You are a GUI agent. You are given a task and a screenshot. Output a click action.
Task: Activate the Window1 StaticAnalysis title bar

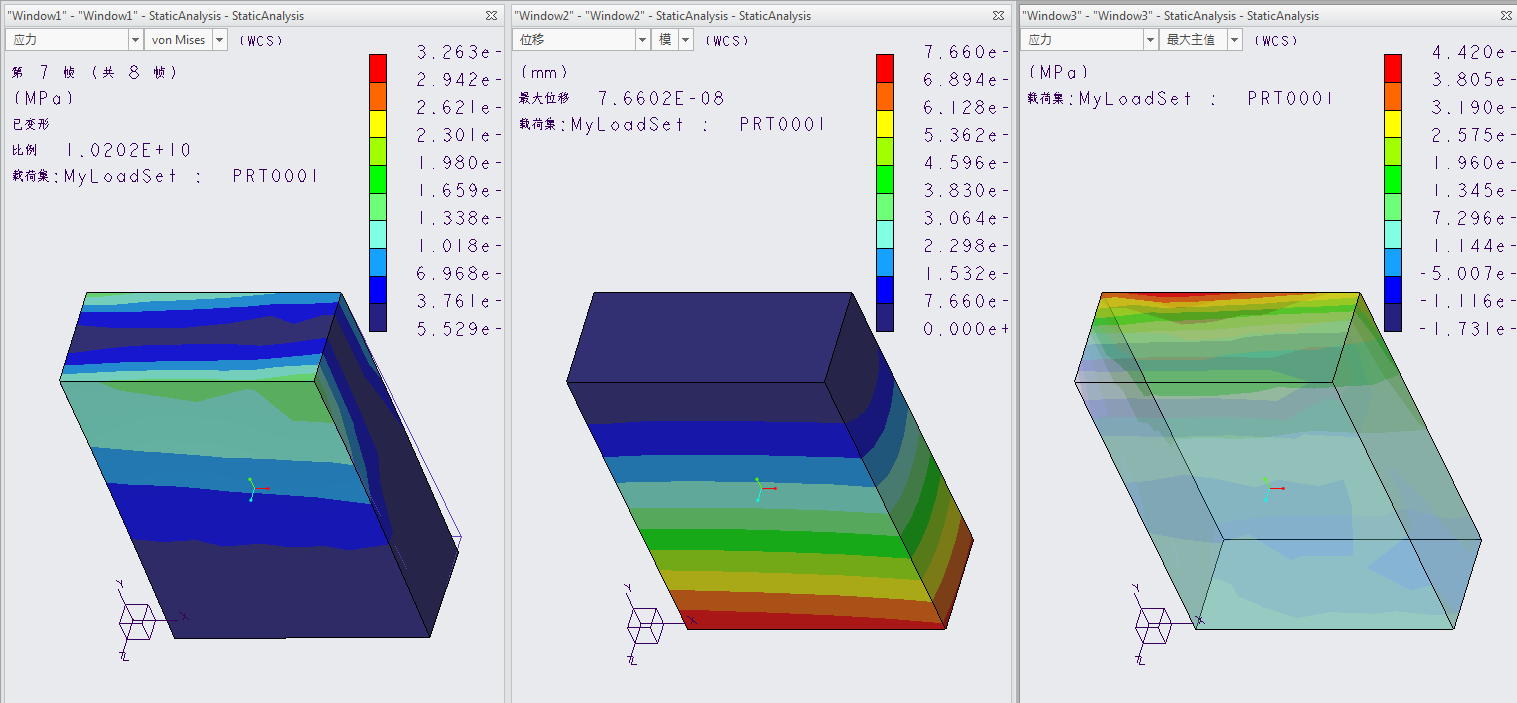tap(200, 16)
